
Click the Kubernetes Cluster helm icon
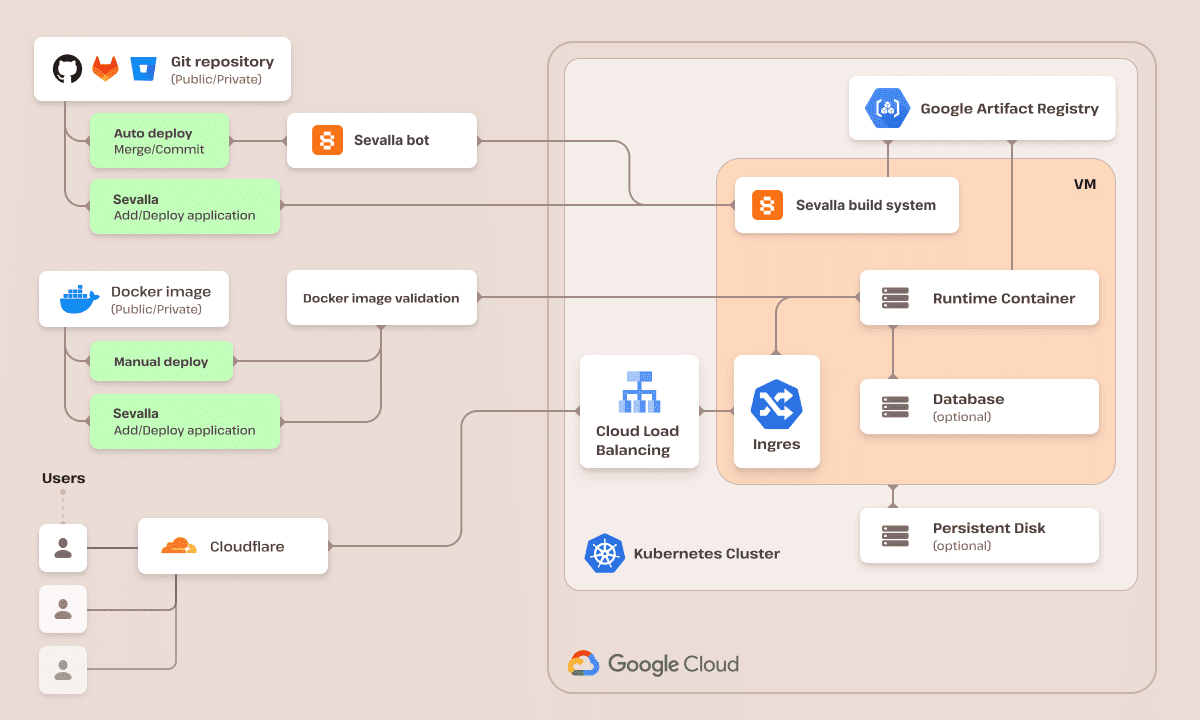pos(604,552)
